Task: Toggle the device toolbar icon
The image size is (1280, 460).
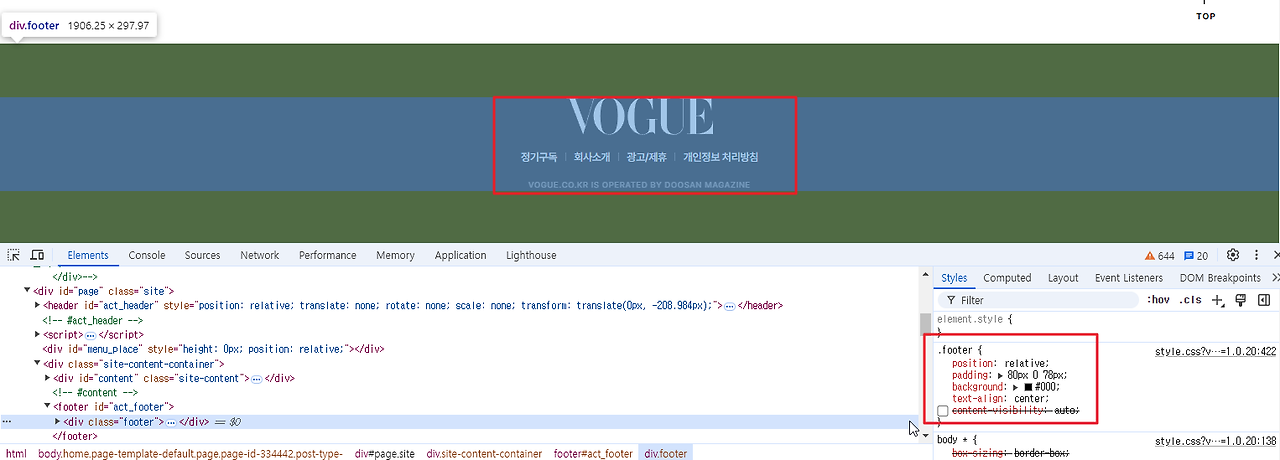Action: [37, 256]
